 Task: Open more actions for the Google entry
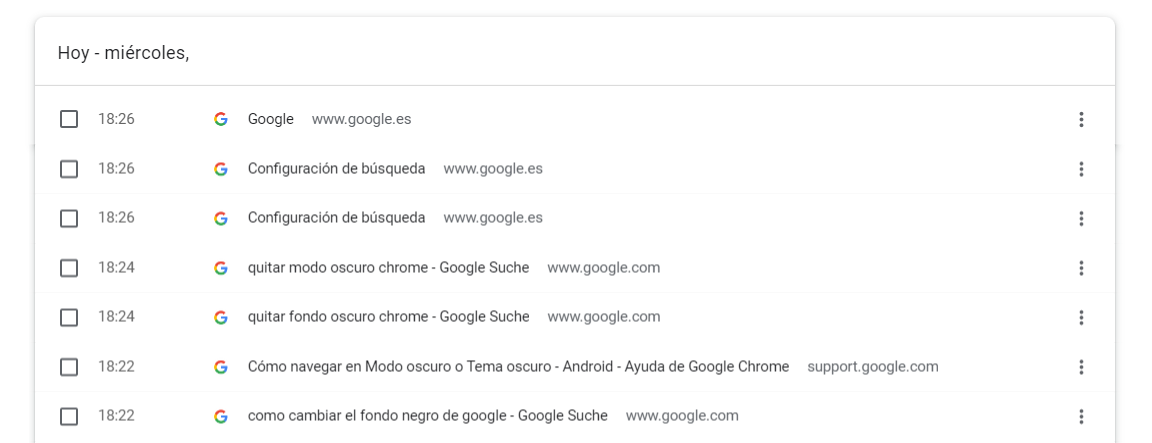[1081, 120]
